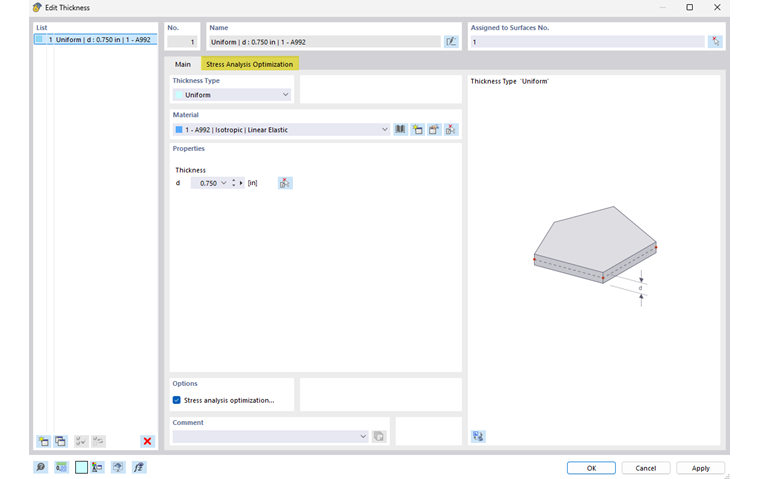The height and width of the screenshot is (479, 760).
Task: Click the comment library icon
Action: pyautogui.click(x=379, y=436)
